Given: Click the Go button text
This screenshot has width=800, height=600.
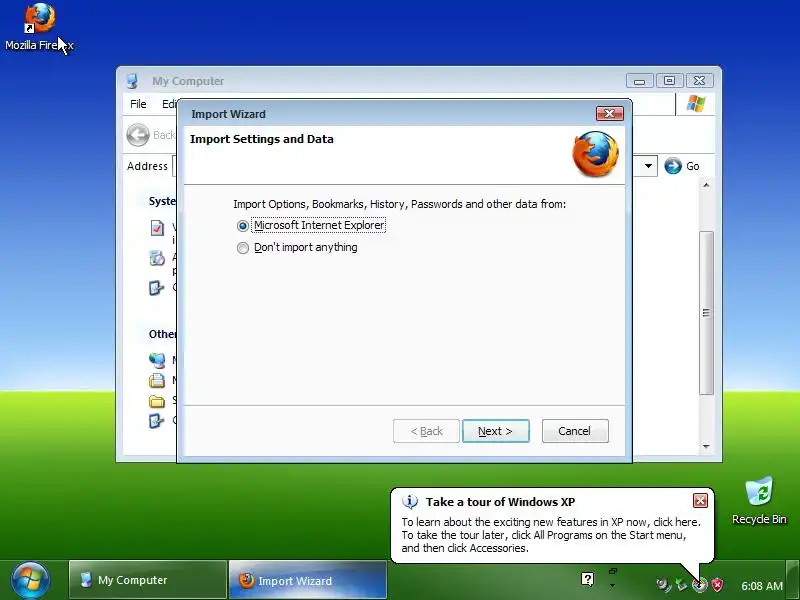Looking at the screenshot, I should [x=692, y=166].
